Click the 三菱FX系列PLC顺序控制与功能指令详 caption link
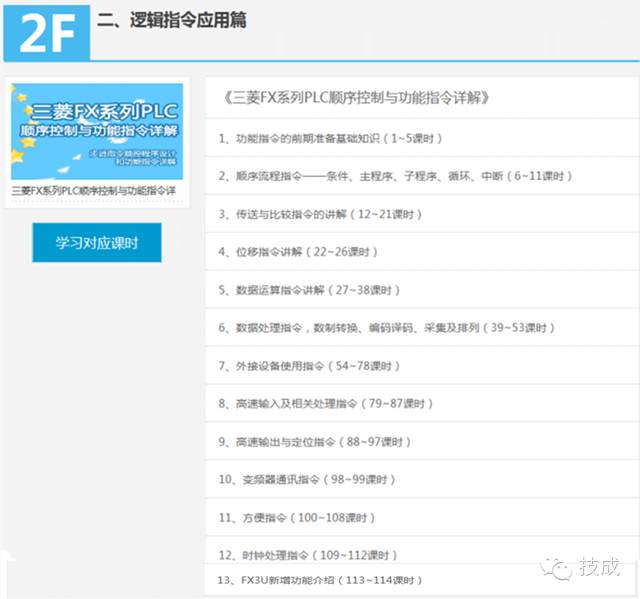Screen dimensions: 640x599 tap(93, 191)
